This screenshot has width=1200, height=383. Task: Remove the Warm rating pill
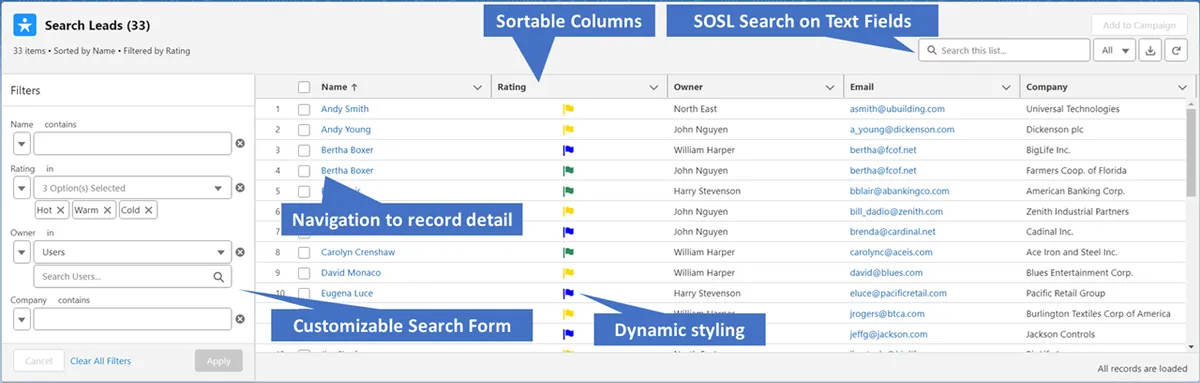pos(108,210)
